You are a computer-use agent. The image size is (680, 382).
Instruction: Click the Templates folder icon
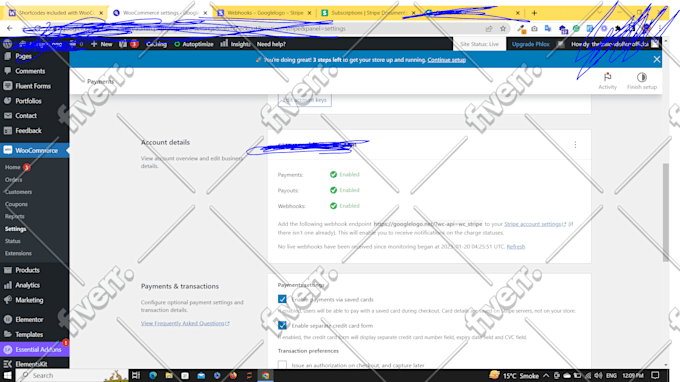8,334
